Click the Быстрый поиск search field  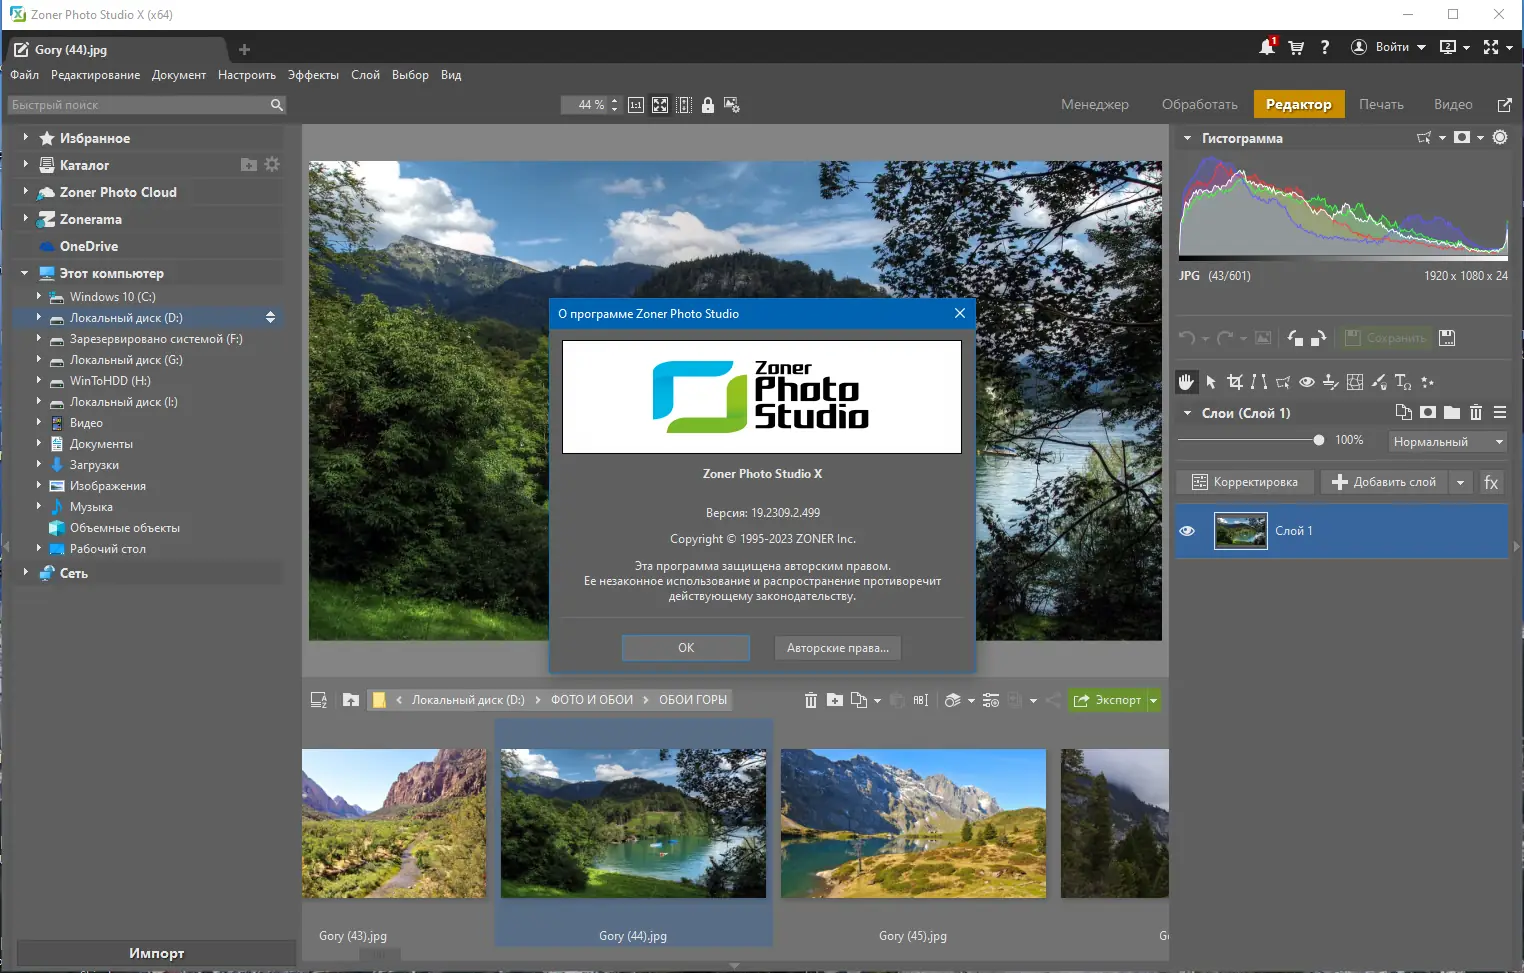click(x=147, y=105)
